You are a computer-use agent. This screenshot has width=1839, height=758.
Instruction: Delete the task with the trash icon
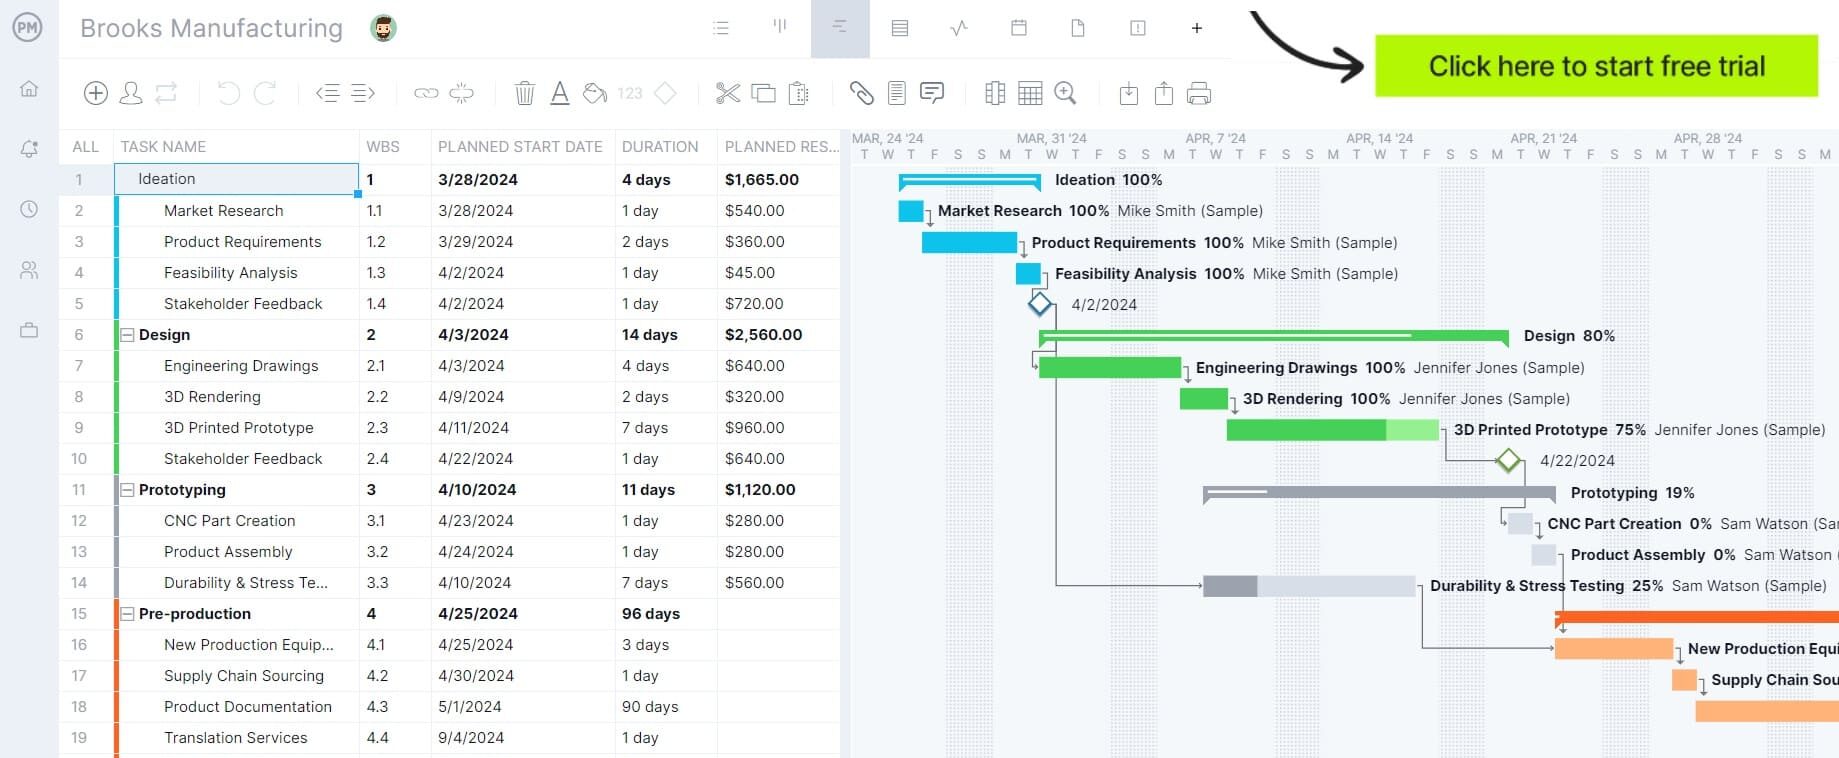coord(524,93)
